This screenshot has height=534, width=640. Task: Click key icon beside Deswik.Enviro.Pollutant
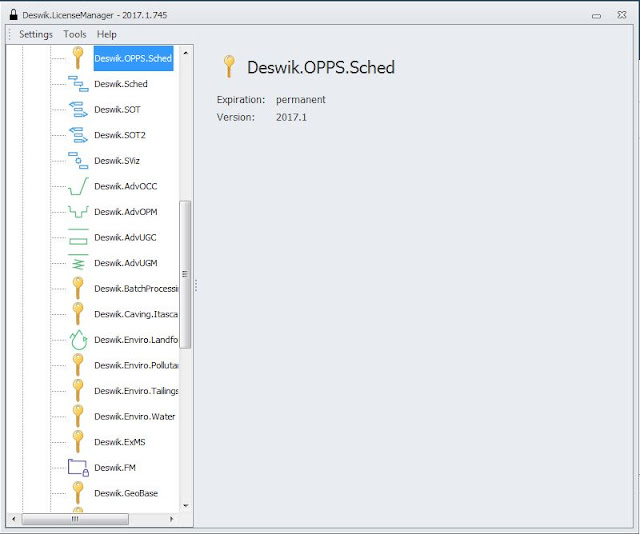[x=78, y=365]
